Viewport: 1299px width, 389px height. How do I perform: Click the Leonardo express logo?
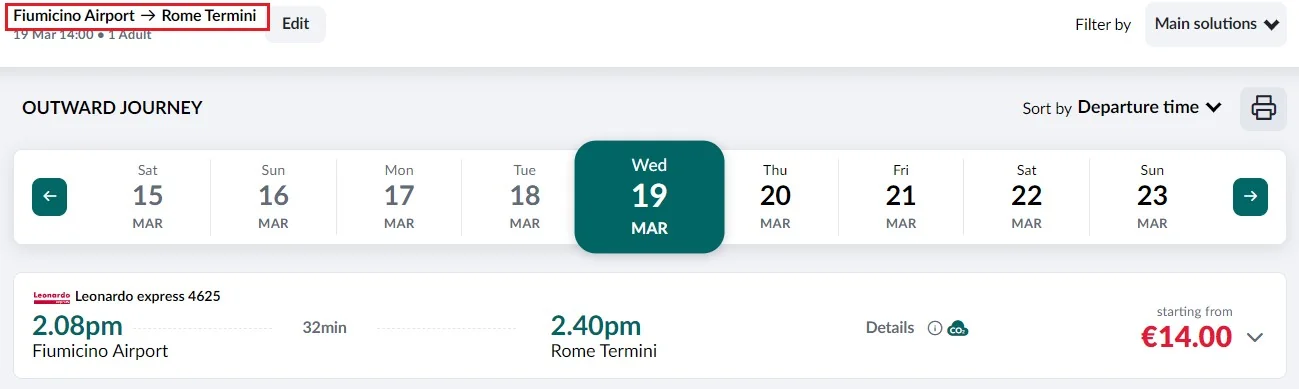point(52,296)
